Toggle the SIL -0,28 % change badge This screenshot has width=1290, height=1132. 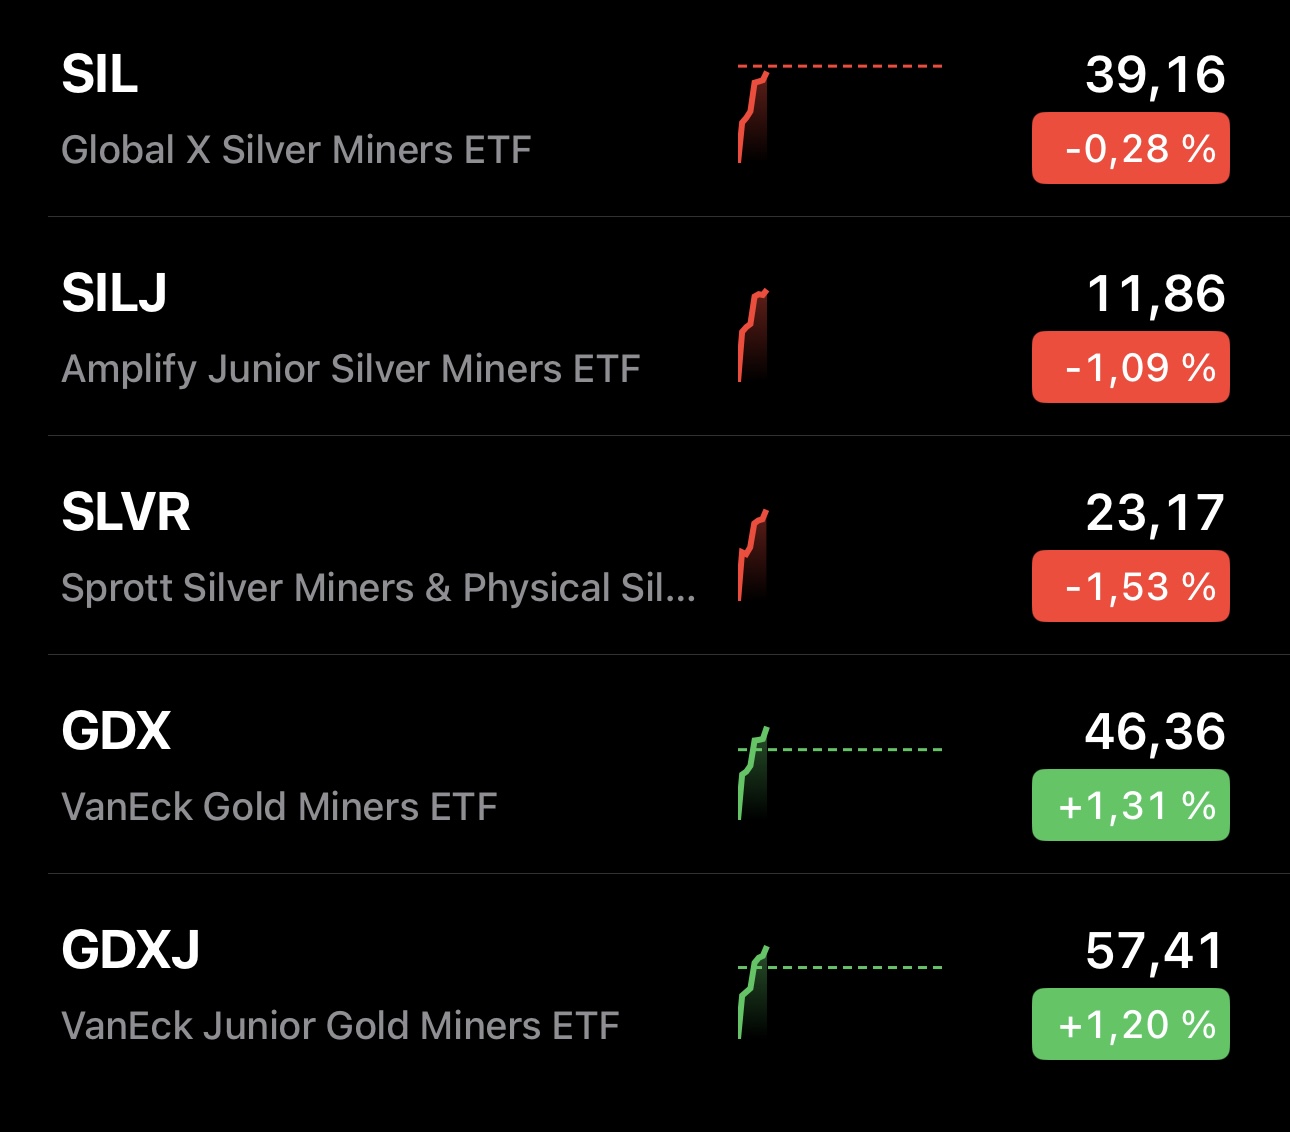[x=1130, y=149]
